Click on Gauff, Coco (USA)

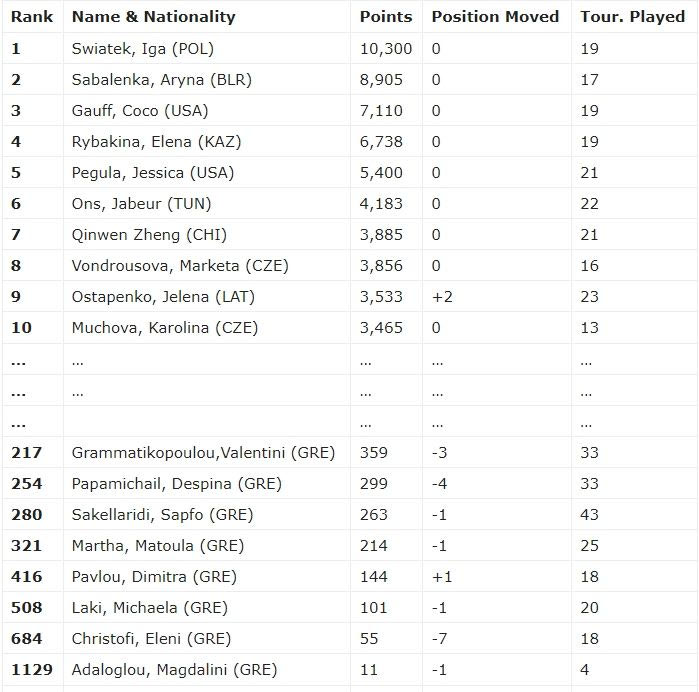[x=140, y=110]
